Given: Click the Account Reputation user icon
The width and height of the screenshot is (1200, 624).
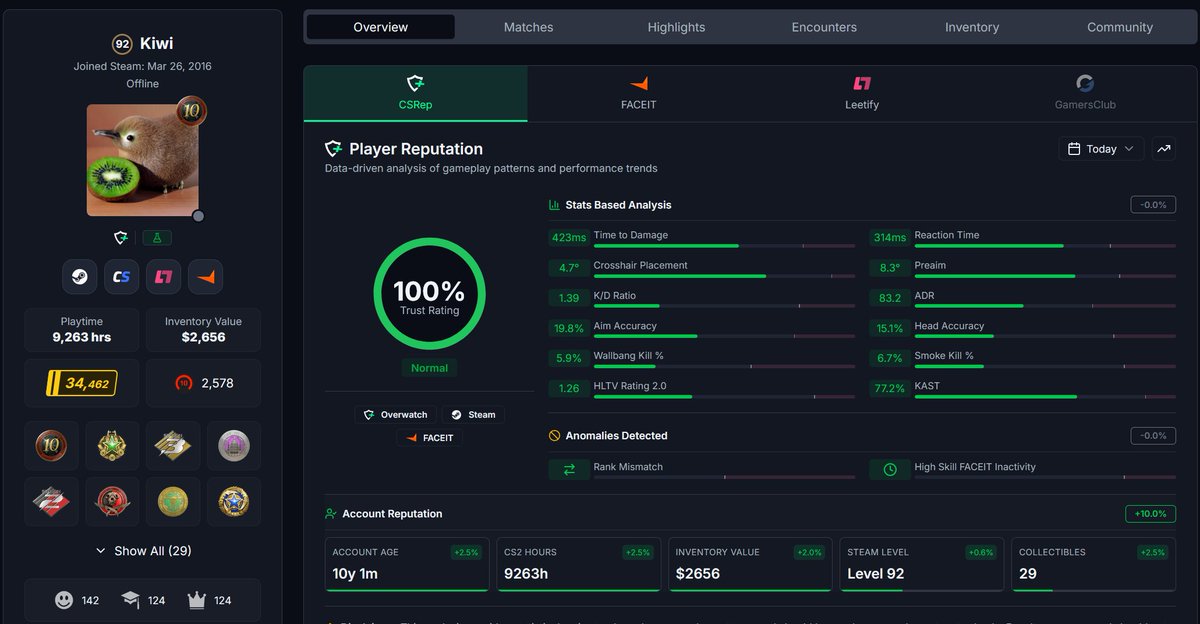Looking at the screenshot, I should (x=331, y=514).
